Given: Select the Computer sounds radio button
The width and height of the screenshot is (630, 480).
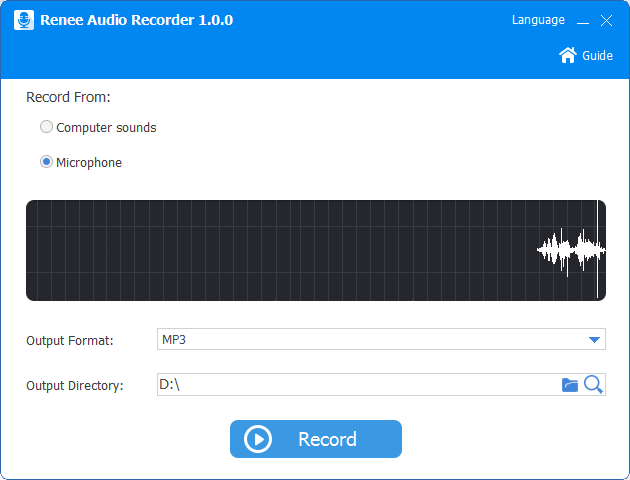Looking at the screenshot, I should (46, 127).
